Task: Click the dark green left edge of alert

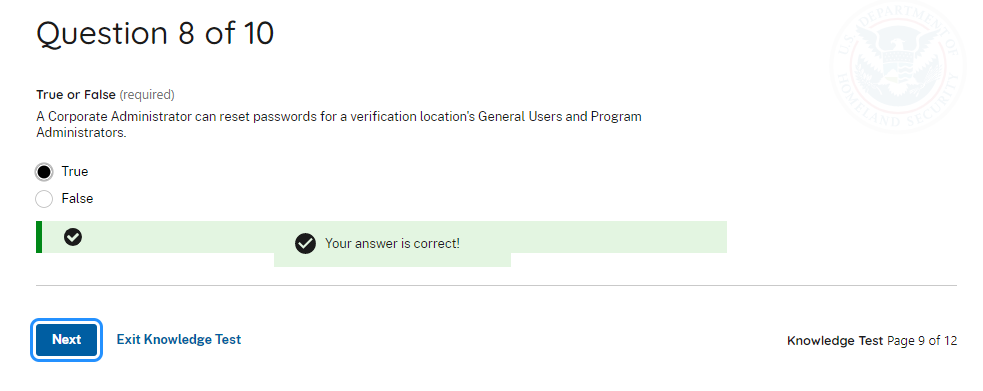Action: (x=39, y=237)
